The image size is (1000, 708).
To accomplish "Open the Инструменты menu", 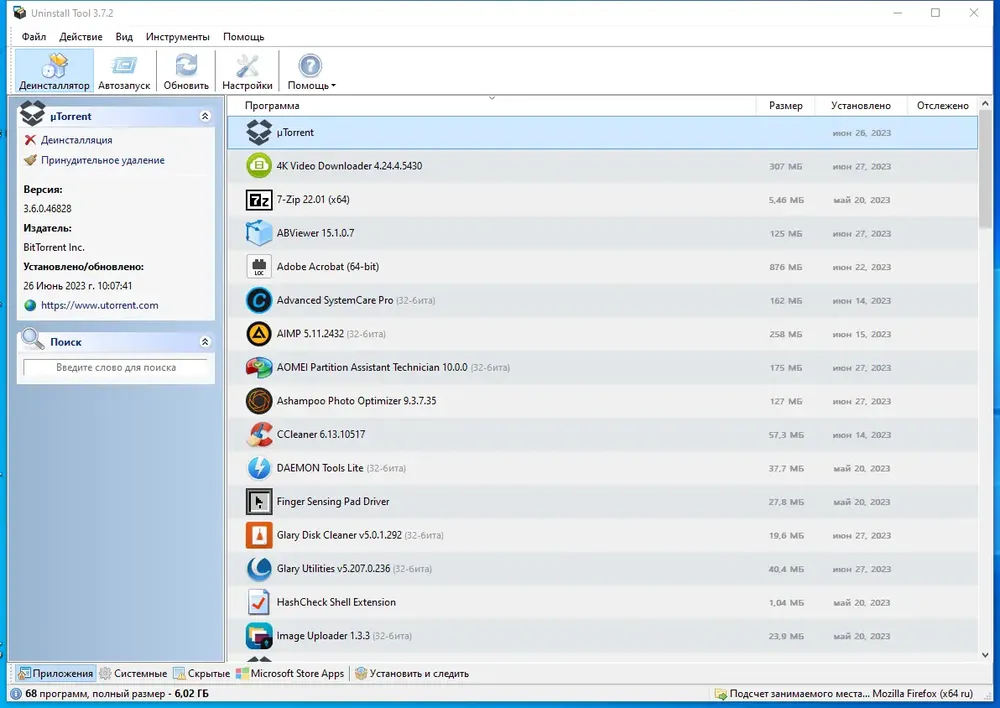I will pos(177,36).
